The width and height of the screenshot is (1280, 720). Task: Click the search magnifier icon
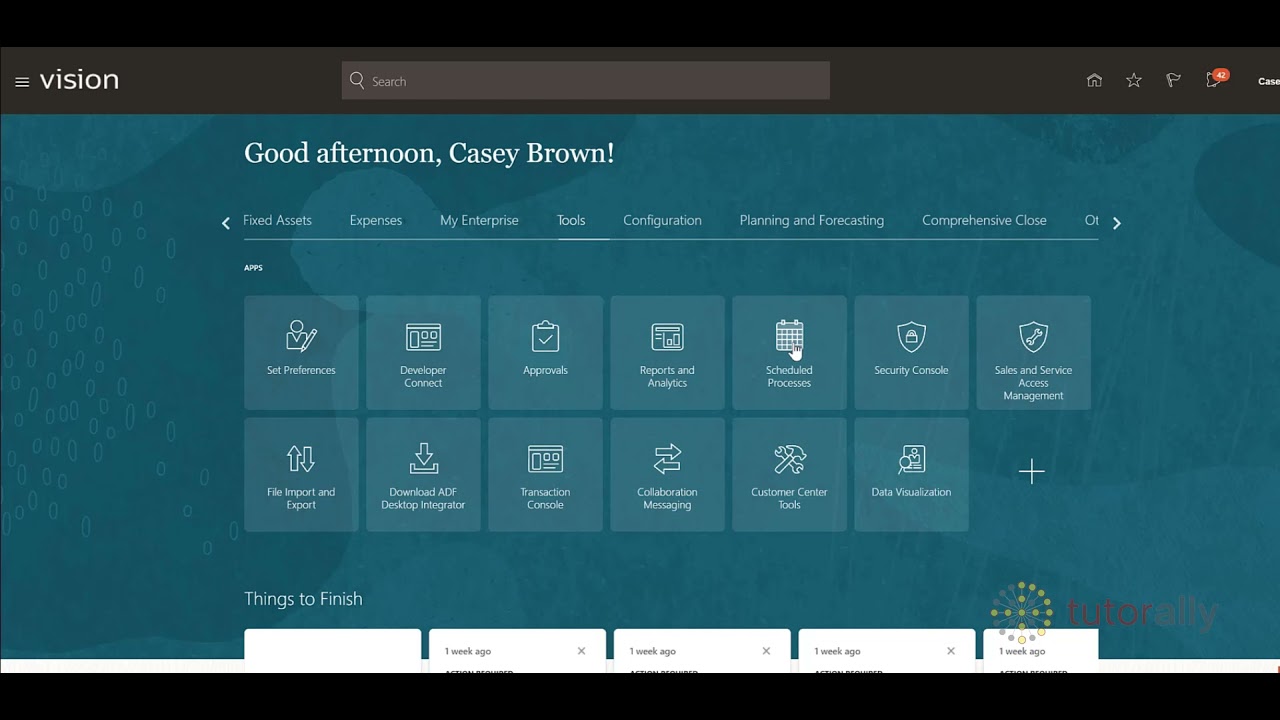[x=357, y=81]
